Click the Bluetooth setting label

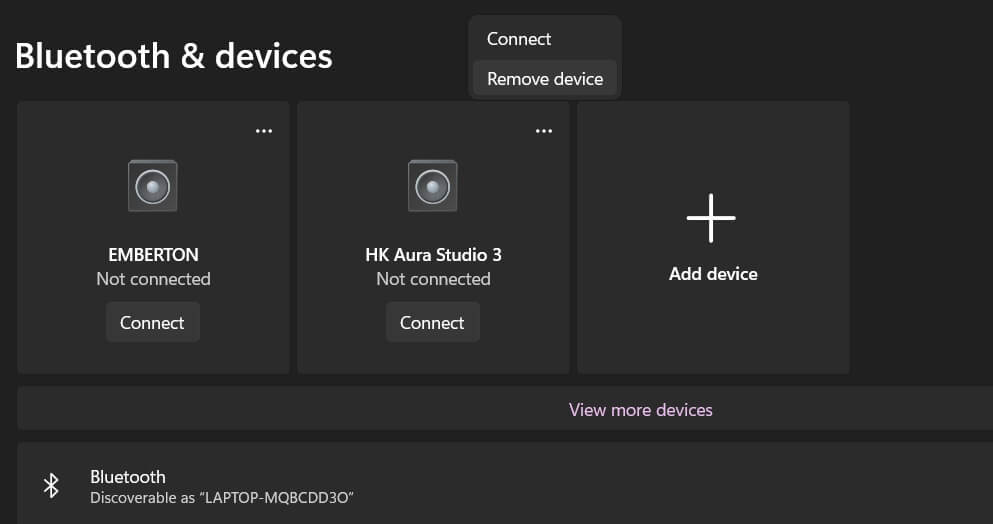pyautogui.click(x=128, y=476)
